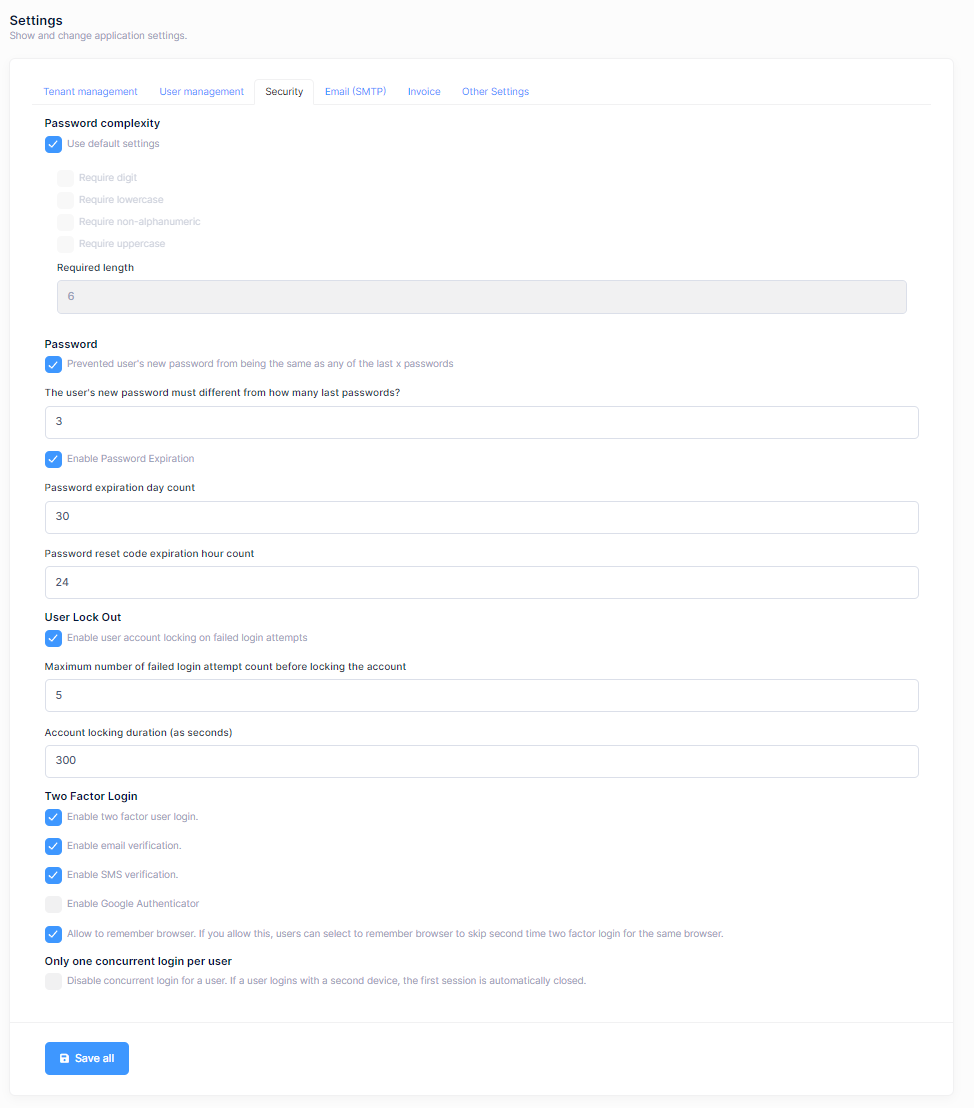974x1108 pixels.
Task: Click the Two Factor Login heading
Action: click(91, 796)
